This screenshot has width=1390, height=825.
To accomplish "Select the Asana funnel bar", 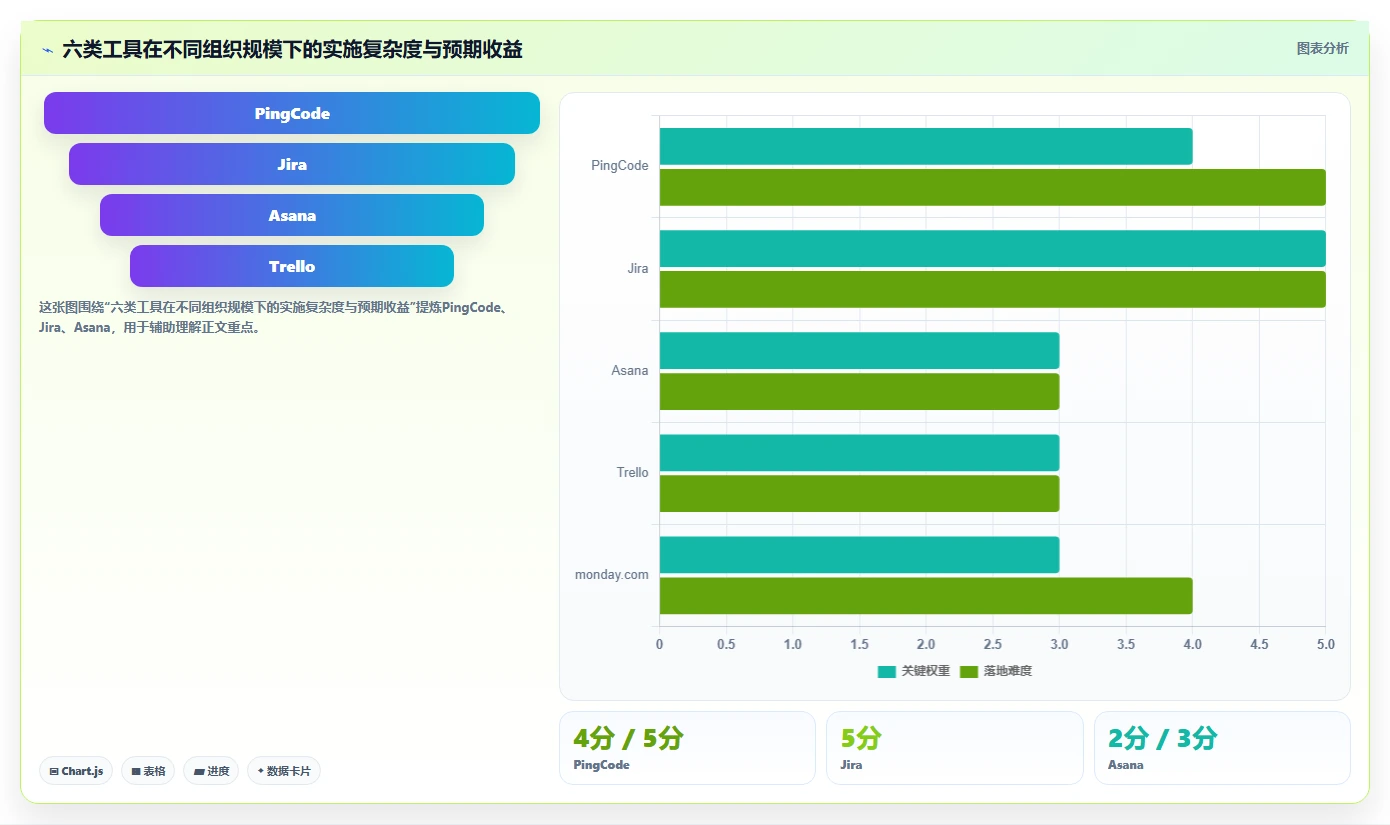I will pos(292,215).
